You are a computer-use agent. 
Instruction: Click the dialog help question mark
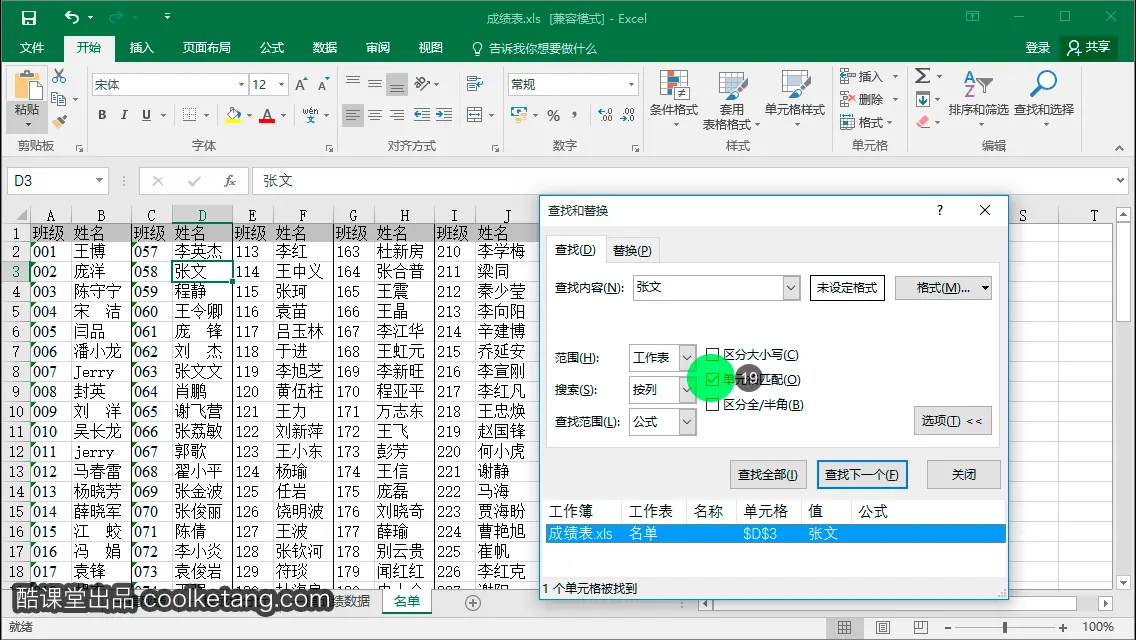point(940,210)
